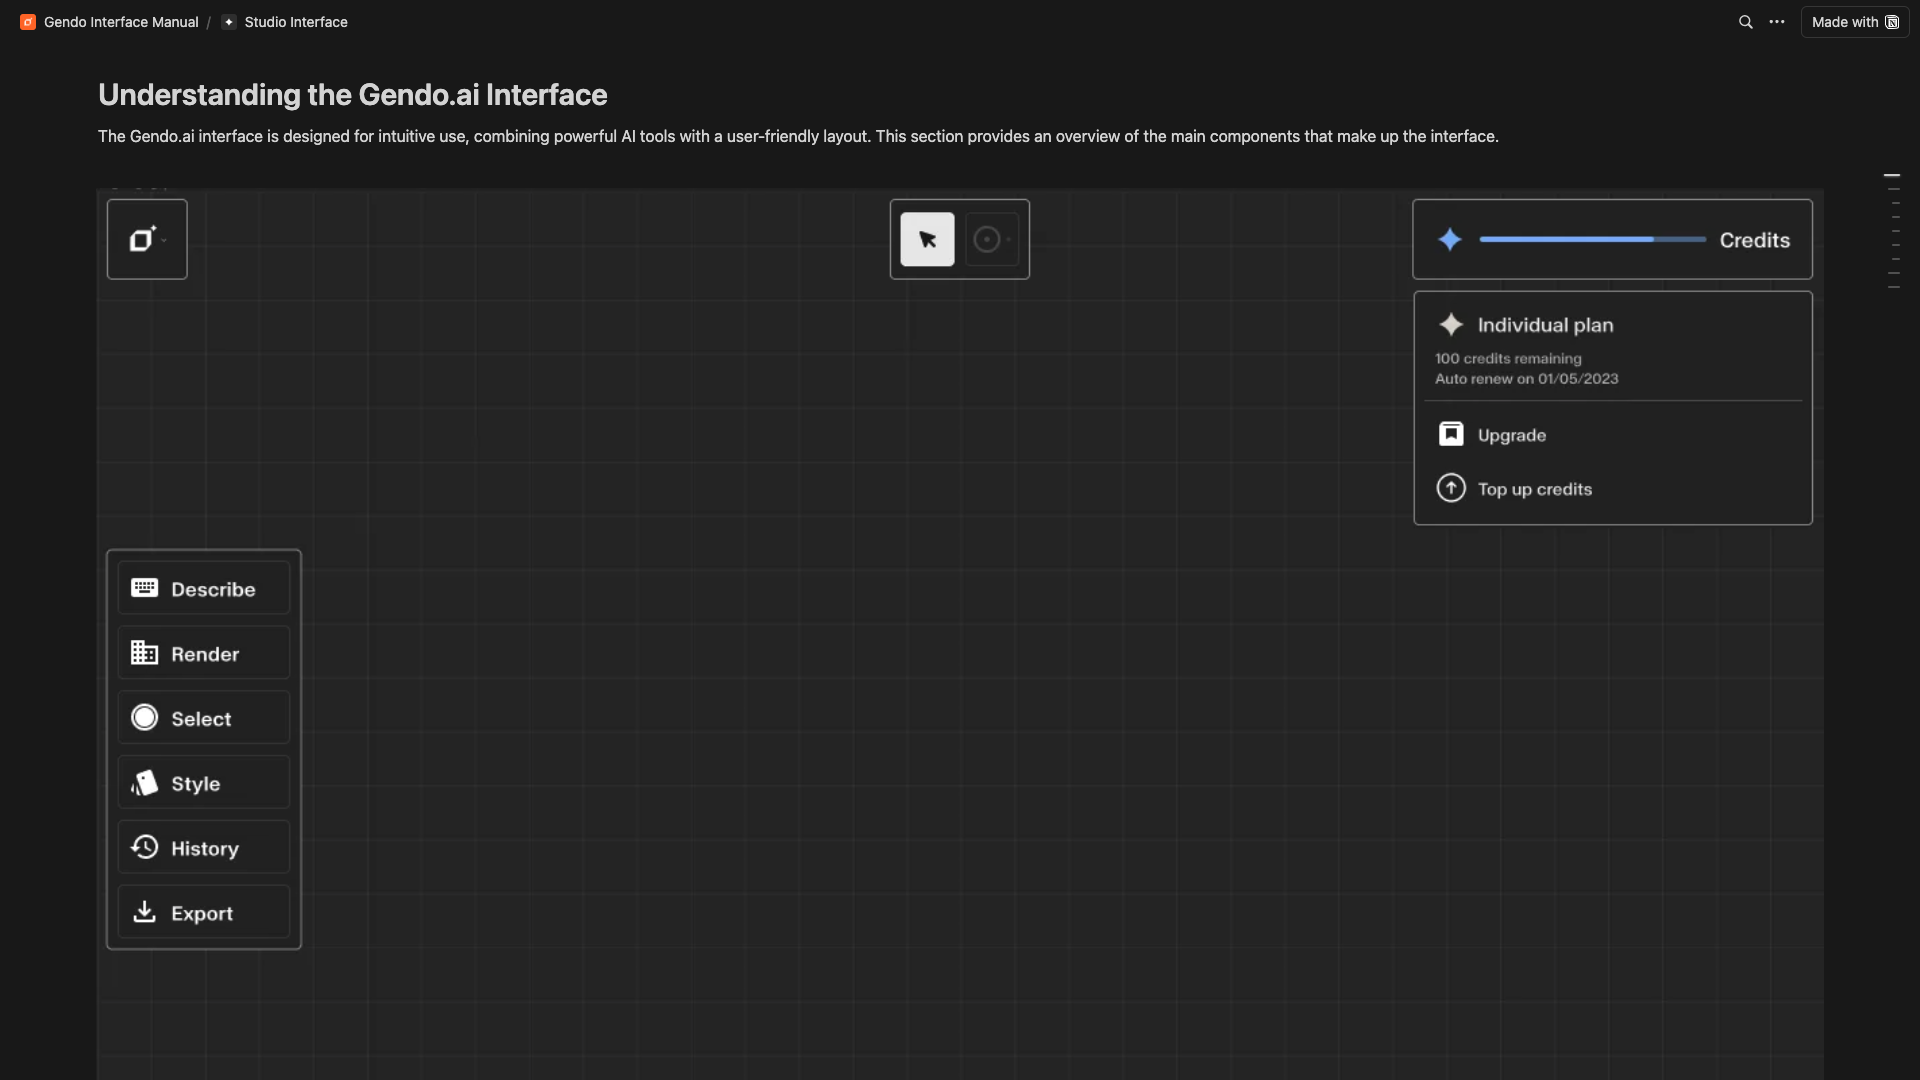The width and height of the screenshot is (1920, 1080).
Task: Click the Upgrade option
Action: [1511, 435]
